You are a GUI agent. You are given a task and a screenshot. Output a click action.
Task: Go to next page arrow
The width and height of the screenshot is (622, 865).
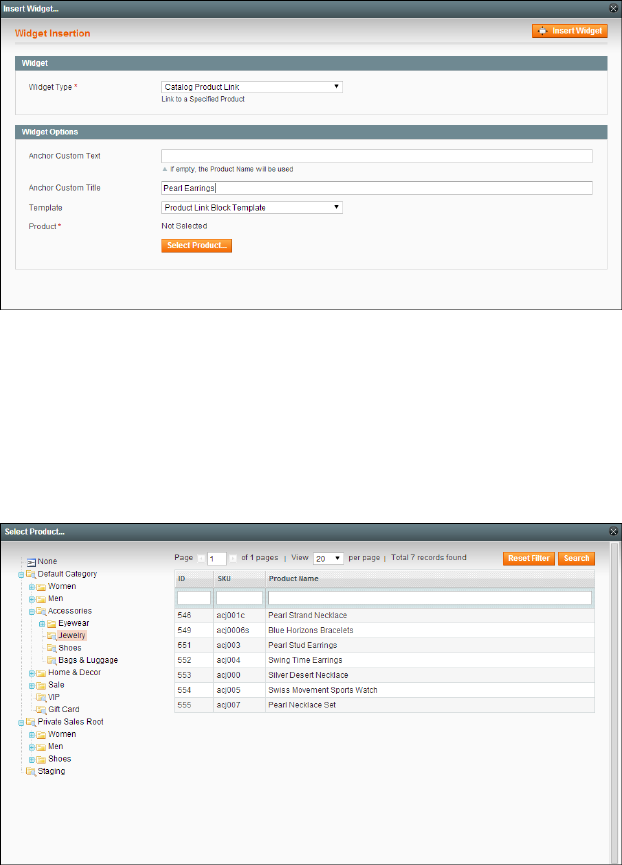(x=233, y=559)
